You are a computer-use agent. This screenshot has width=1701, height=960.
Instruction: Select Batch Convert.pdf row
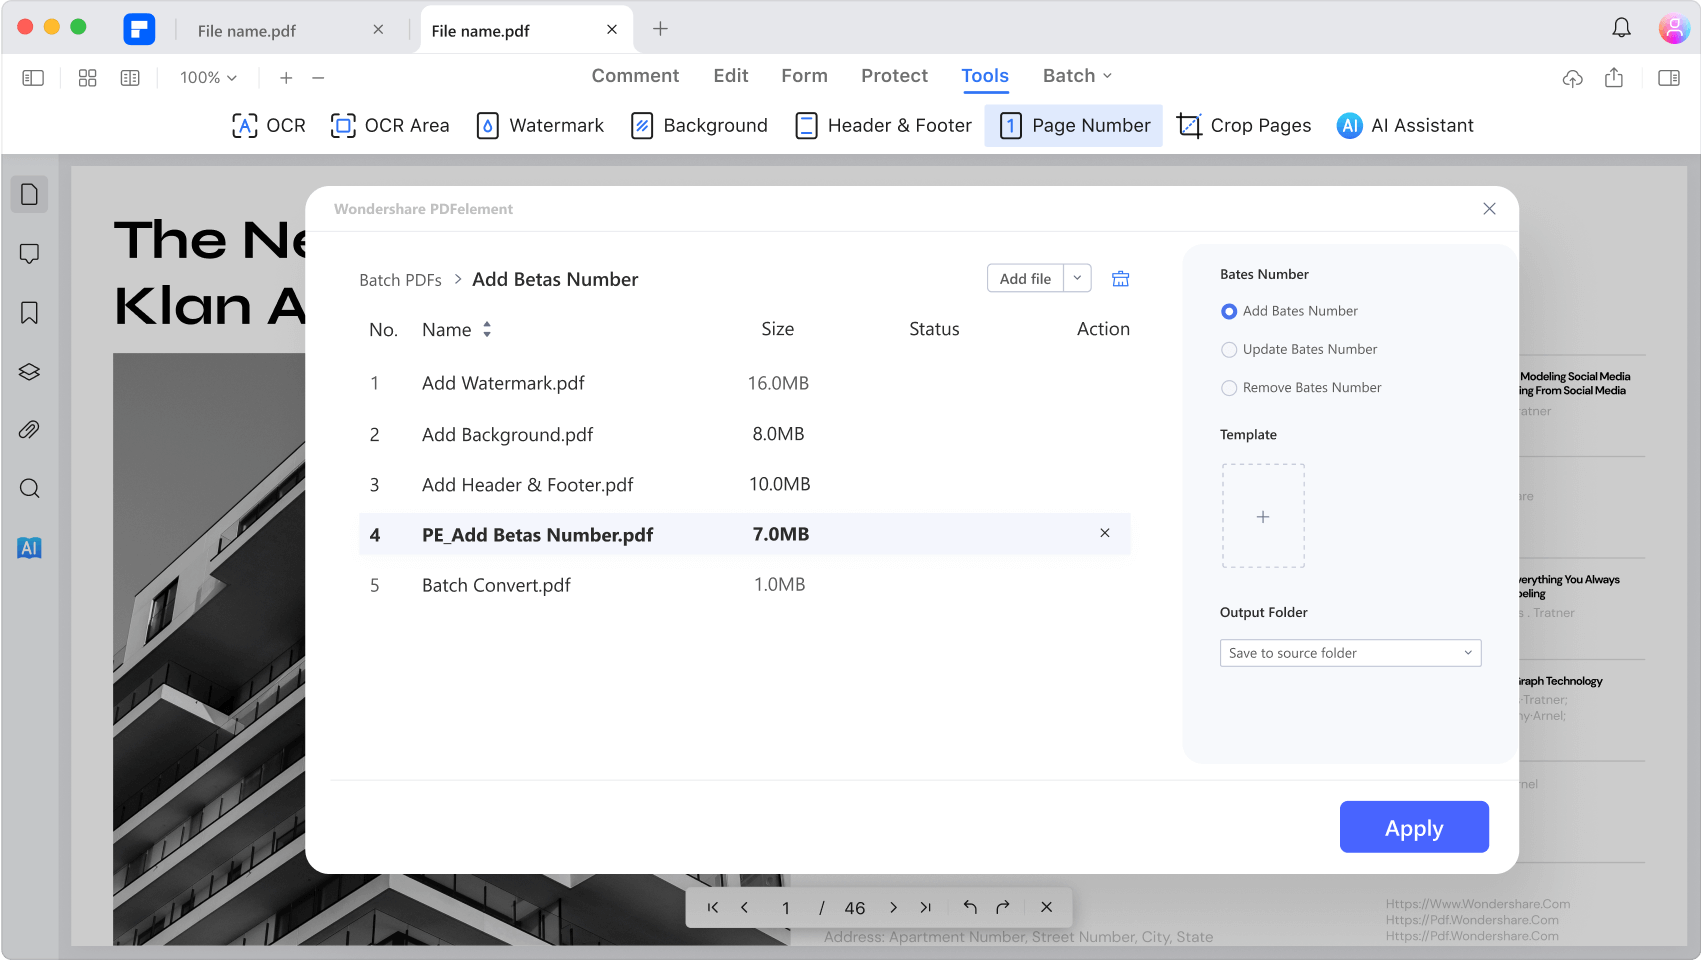[744, 585]
